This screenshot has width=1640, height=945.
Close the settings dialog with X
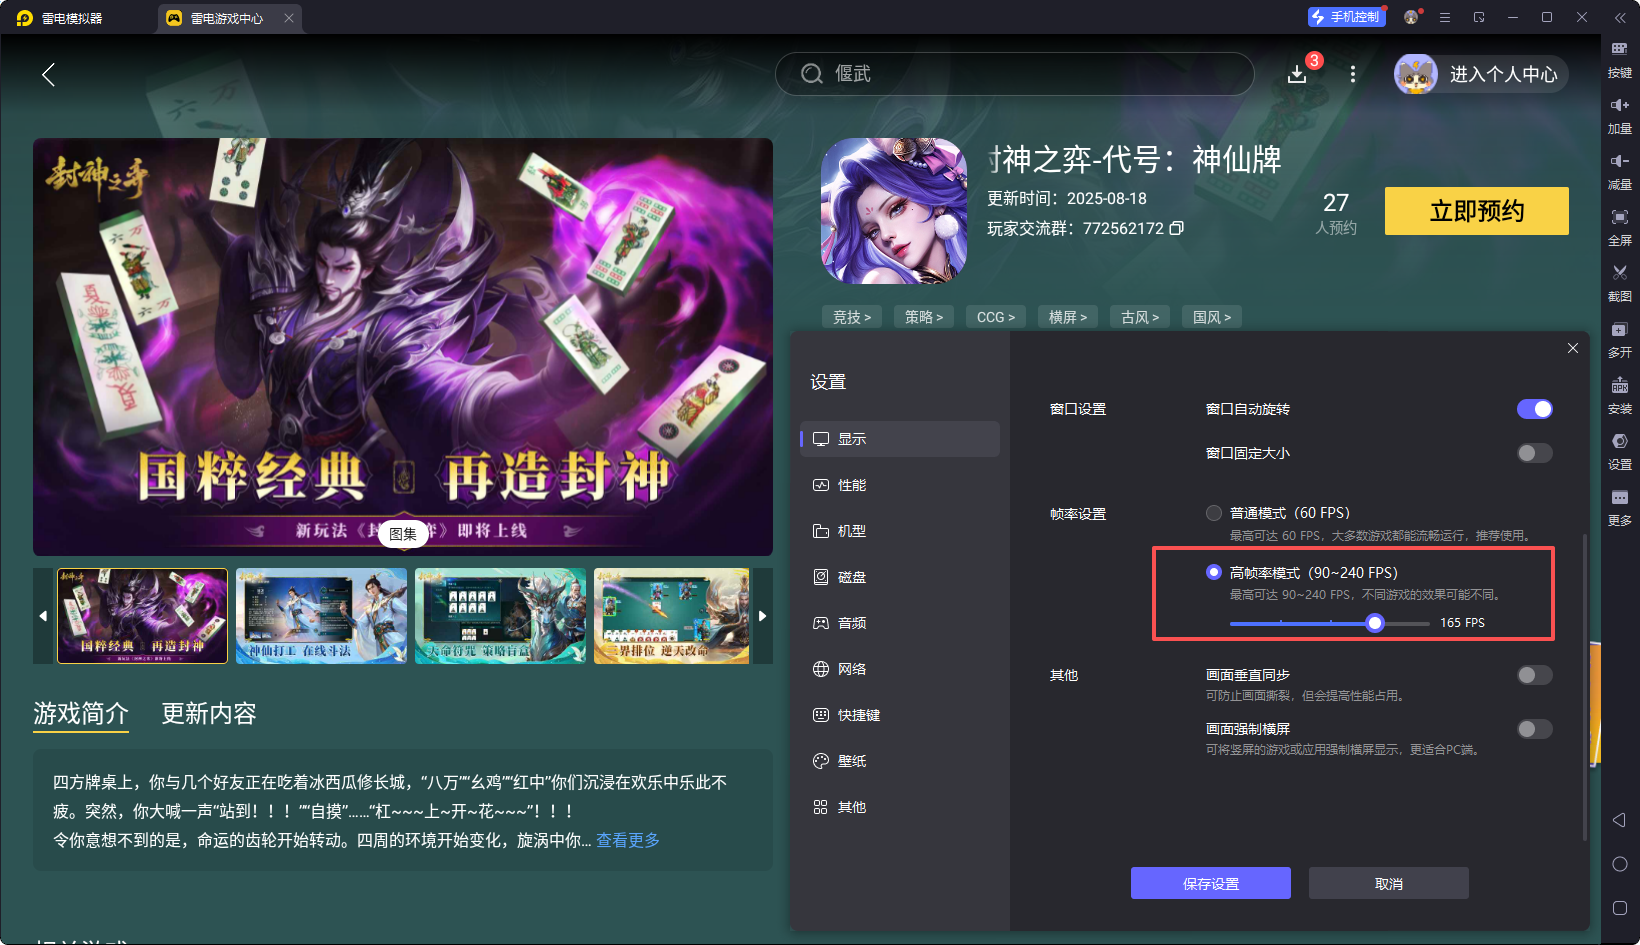pos(1573,348)
